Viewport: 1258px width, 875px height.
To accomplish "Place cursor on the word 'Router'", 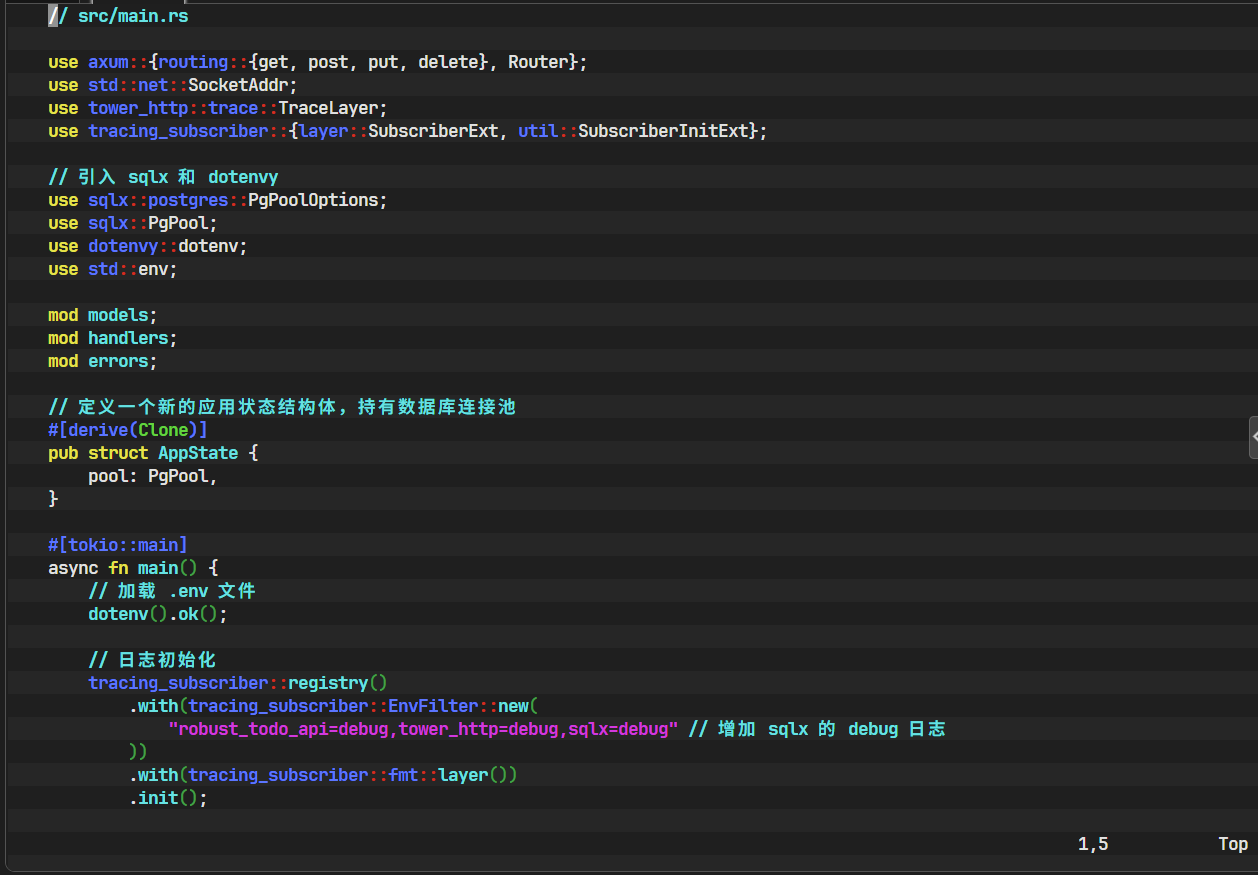I will click(538, 62).
